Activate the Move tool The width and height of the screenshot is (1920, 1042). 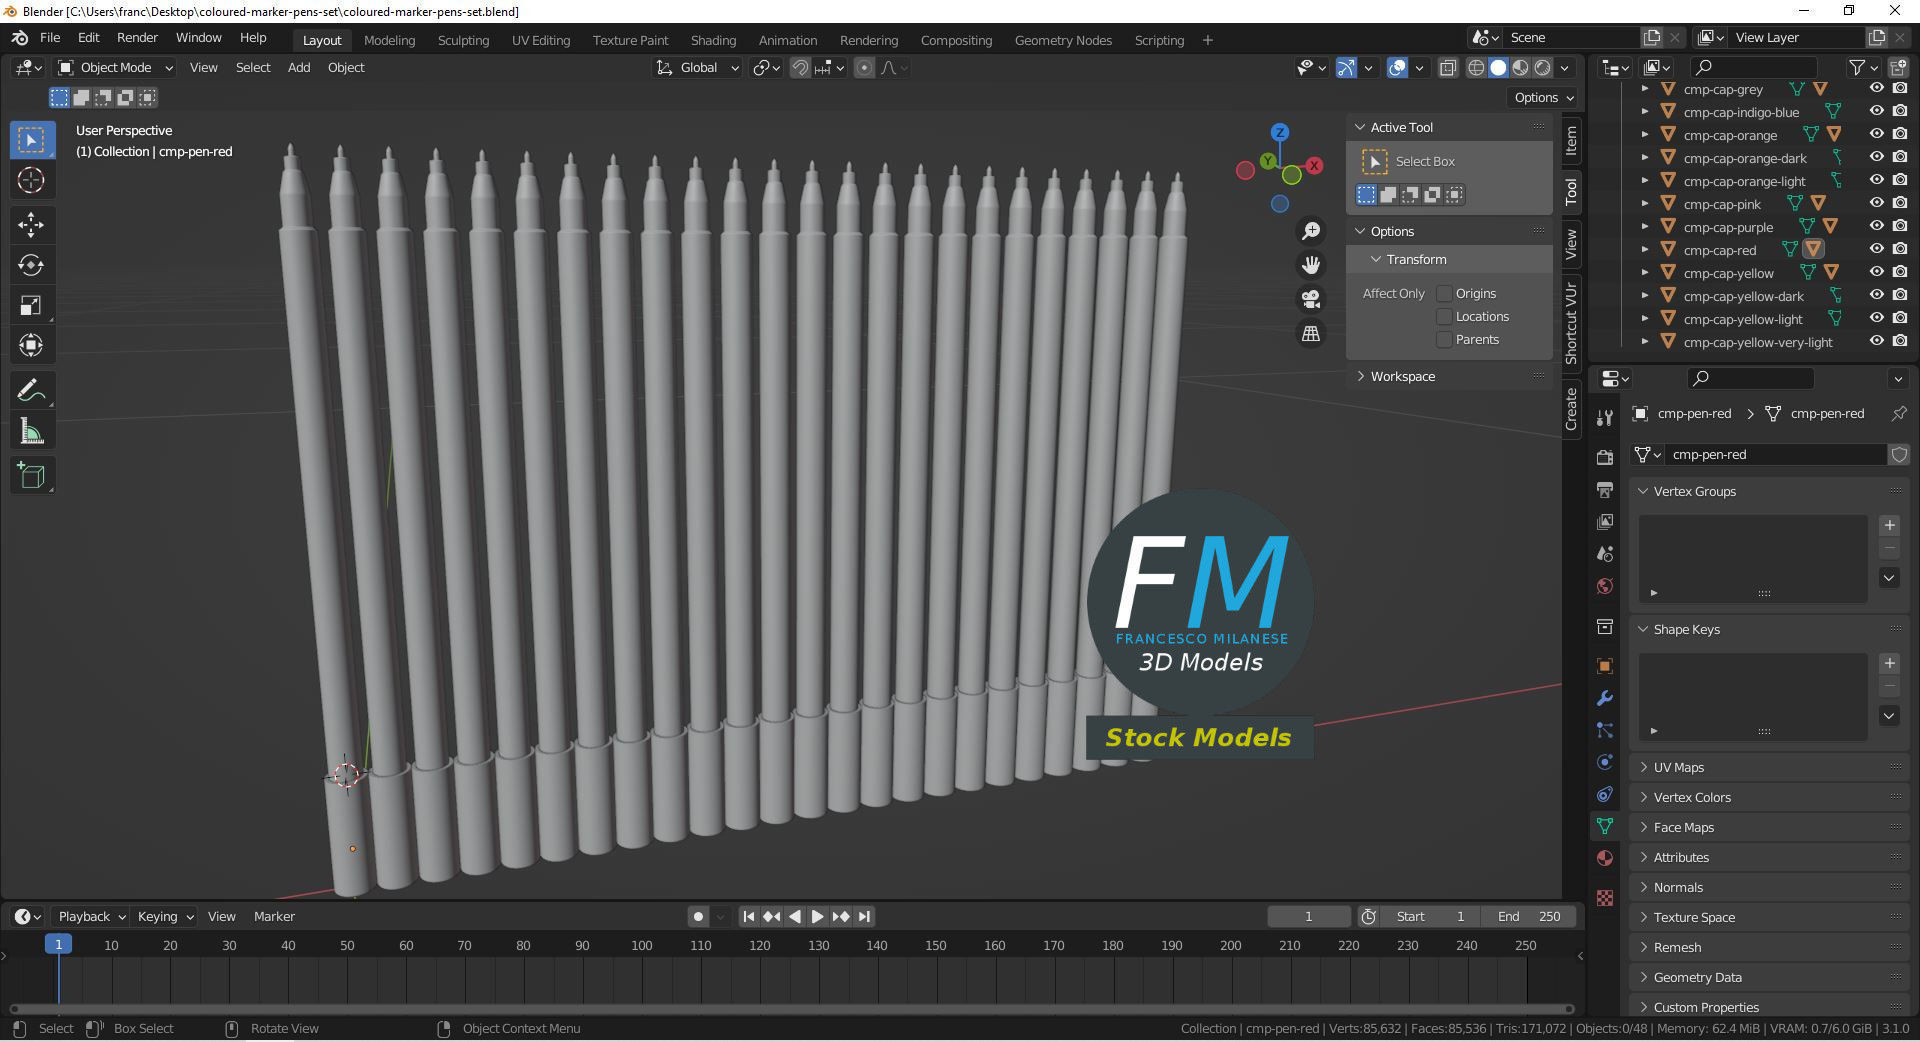[x=31, y=225]
